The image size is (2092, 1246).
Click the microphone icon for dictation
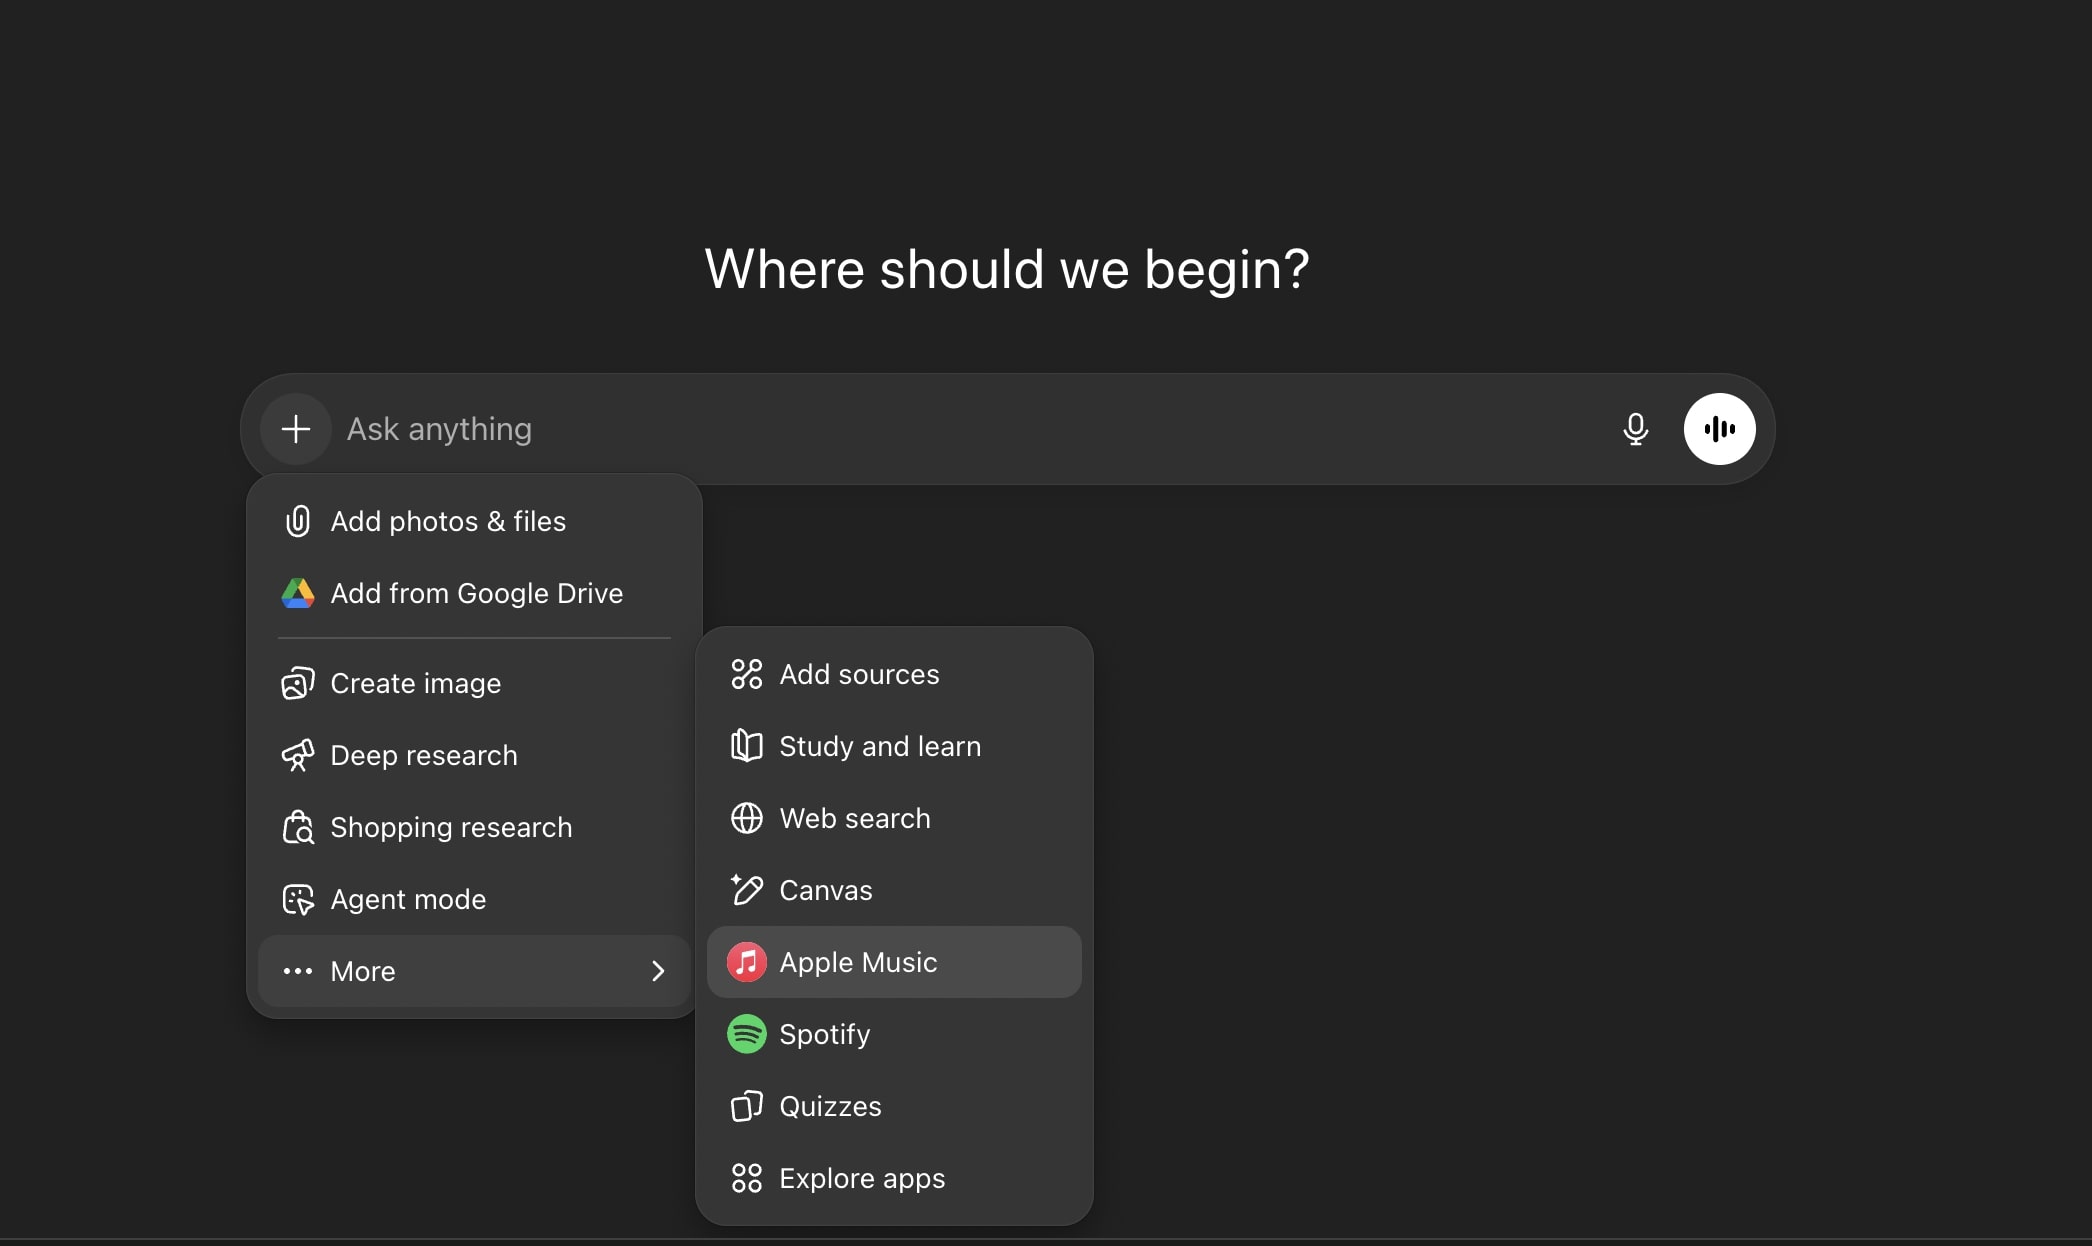click(1635, 428)
